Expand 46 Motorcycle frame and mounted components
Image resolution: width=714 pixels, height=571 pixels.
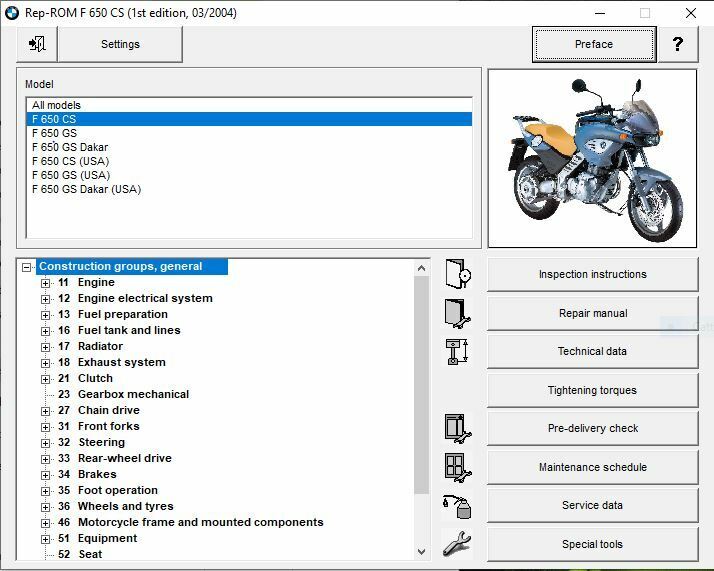45,523
